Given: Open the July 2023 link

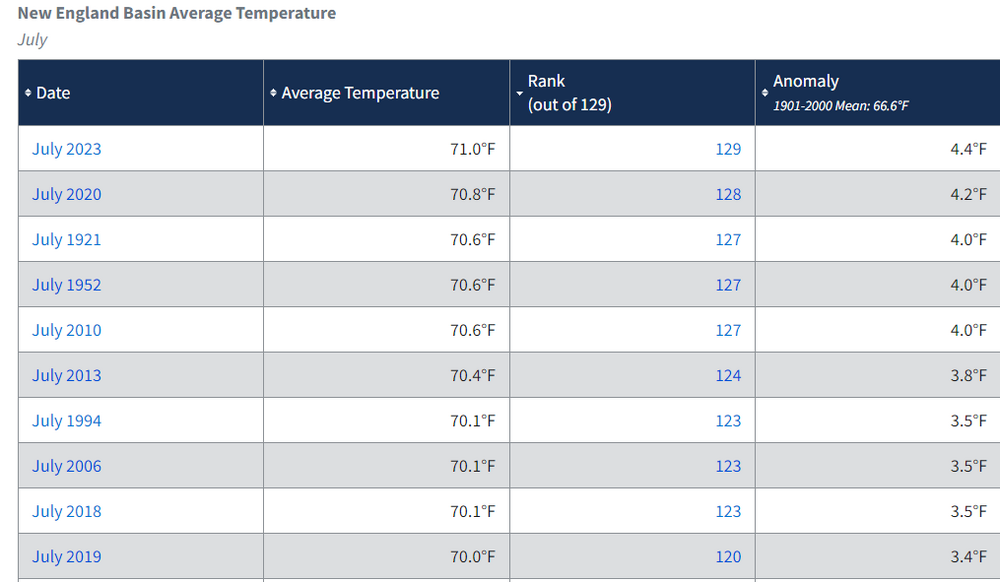Looking at the screenshot, I should point(67,149).
